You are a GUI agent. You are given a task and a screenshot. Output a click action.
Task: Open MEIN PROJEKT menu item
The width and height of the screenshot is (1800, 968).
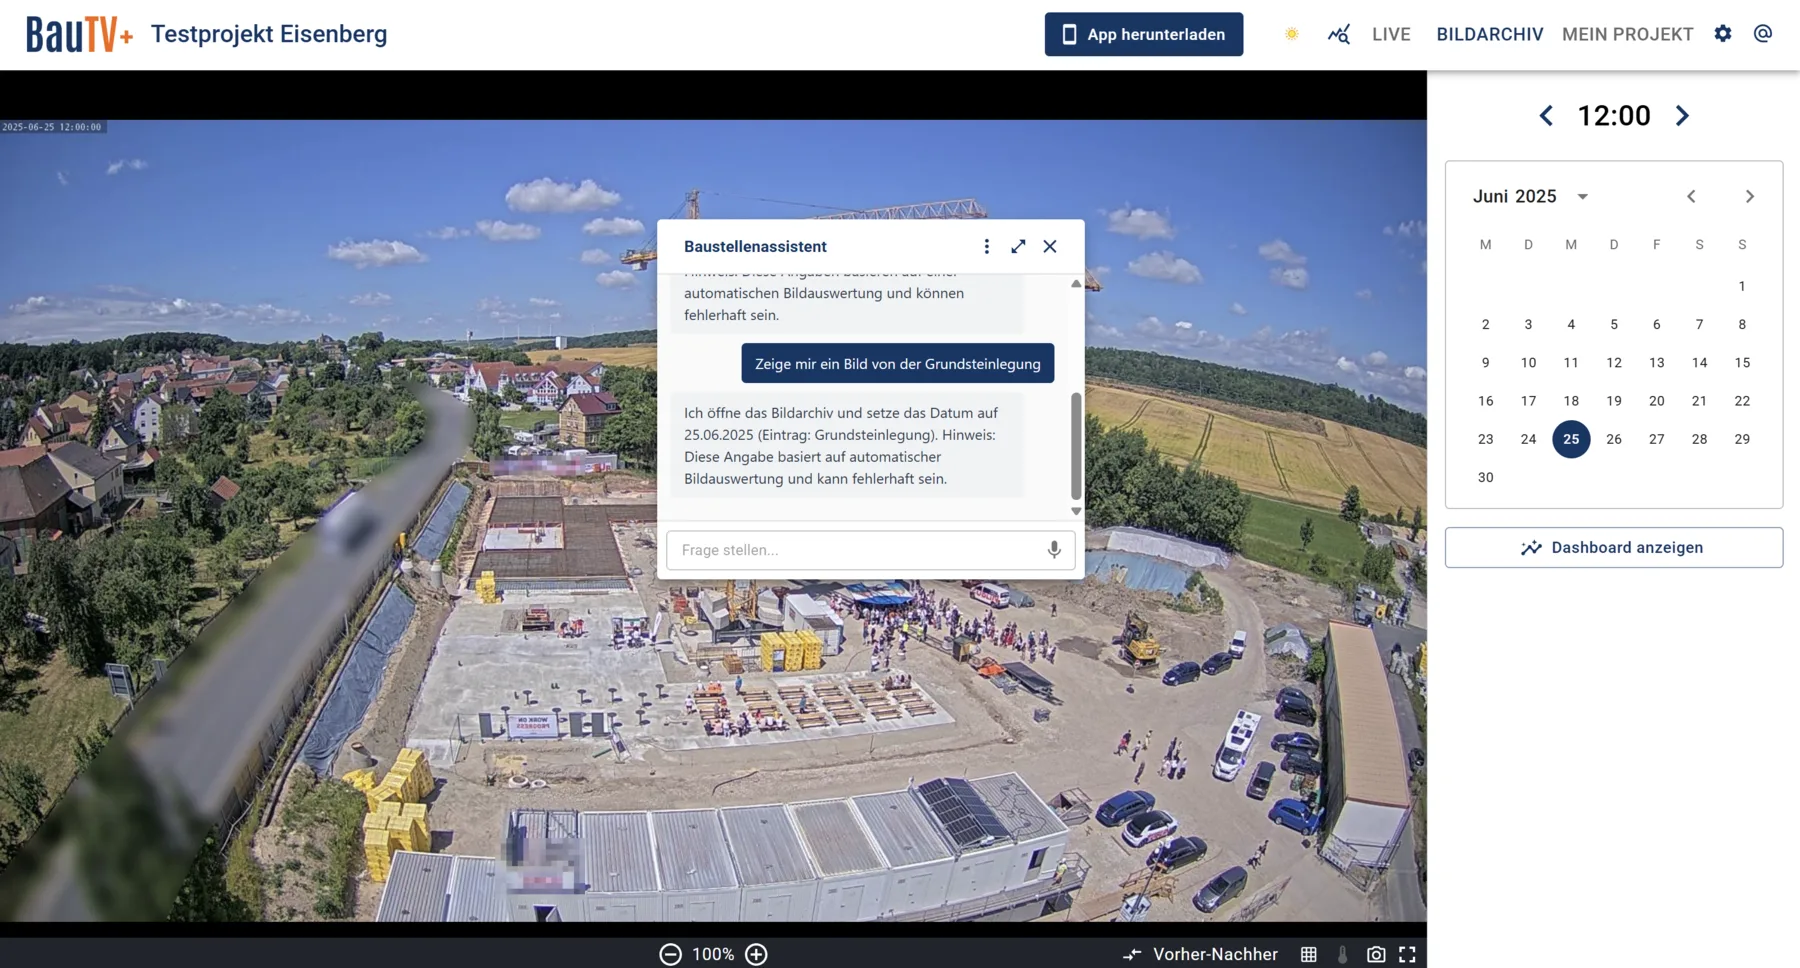1628,34
